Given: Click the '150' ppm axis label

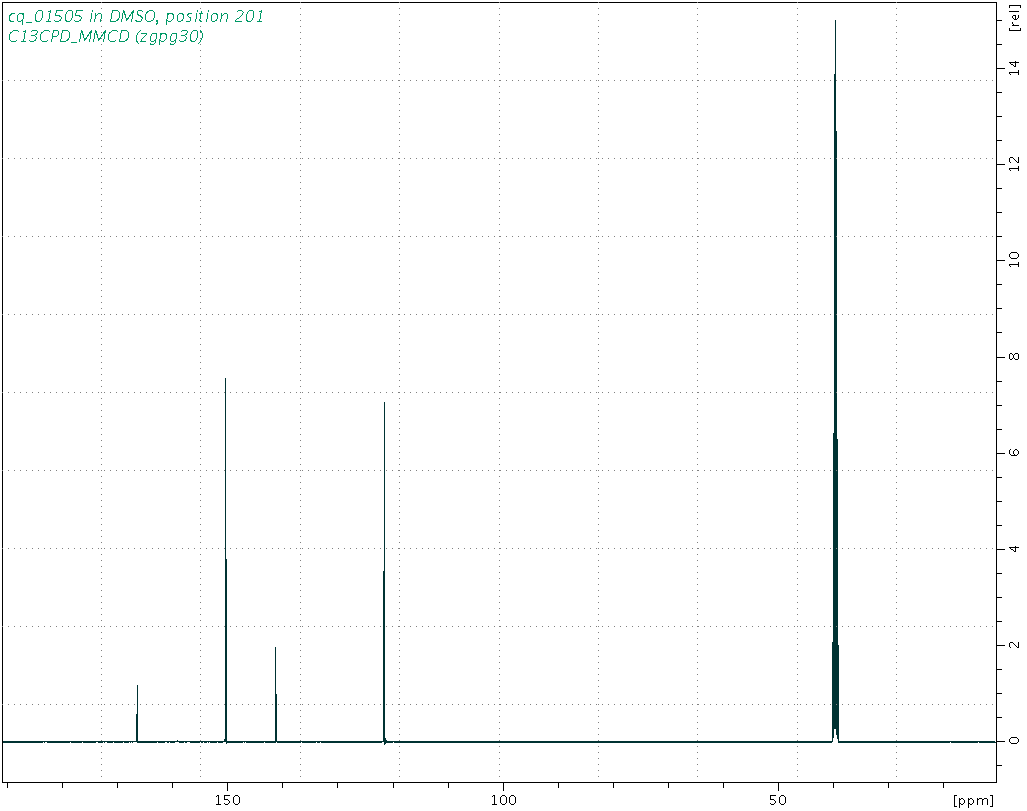Looking at the screenshot, I should 227,800.
